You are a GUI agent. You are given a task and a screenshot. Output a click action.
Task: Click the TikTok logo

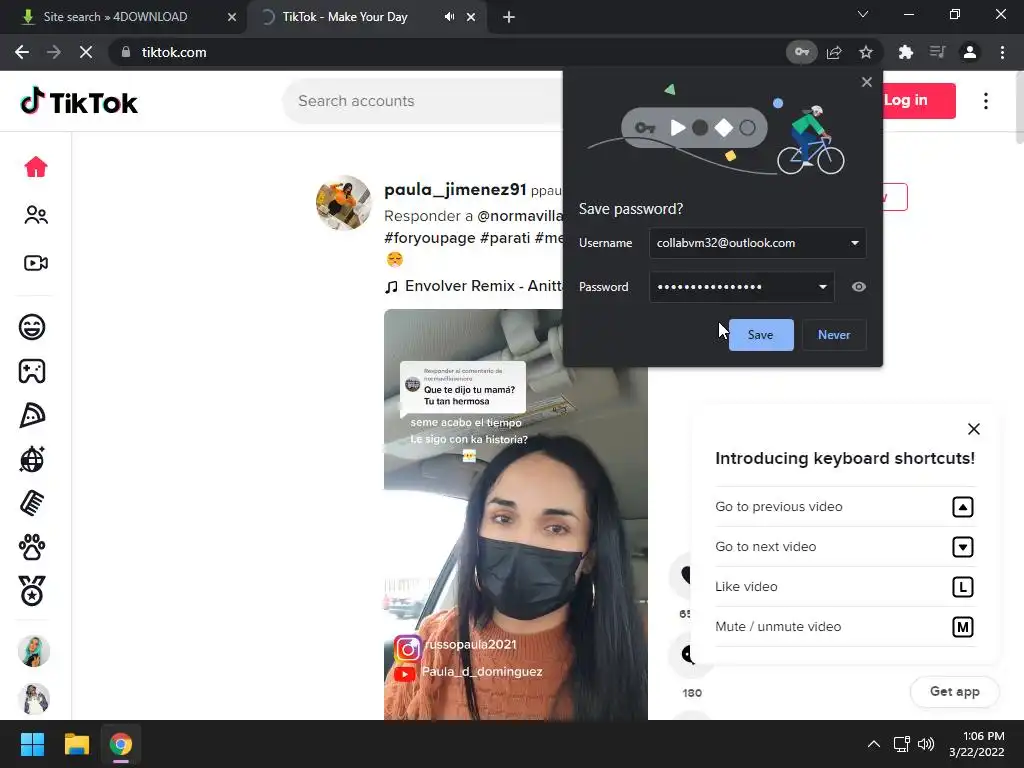coord(79,101)
